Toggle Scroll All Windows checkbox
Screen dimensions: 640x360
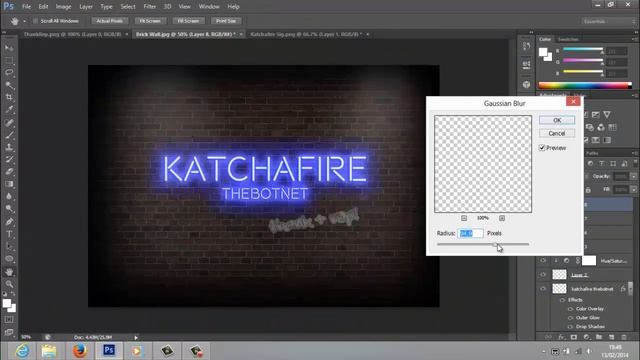click(36, 21)
